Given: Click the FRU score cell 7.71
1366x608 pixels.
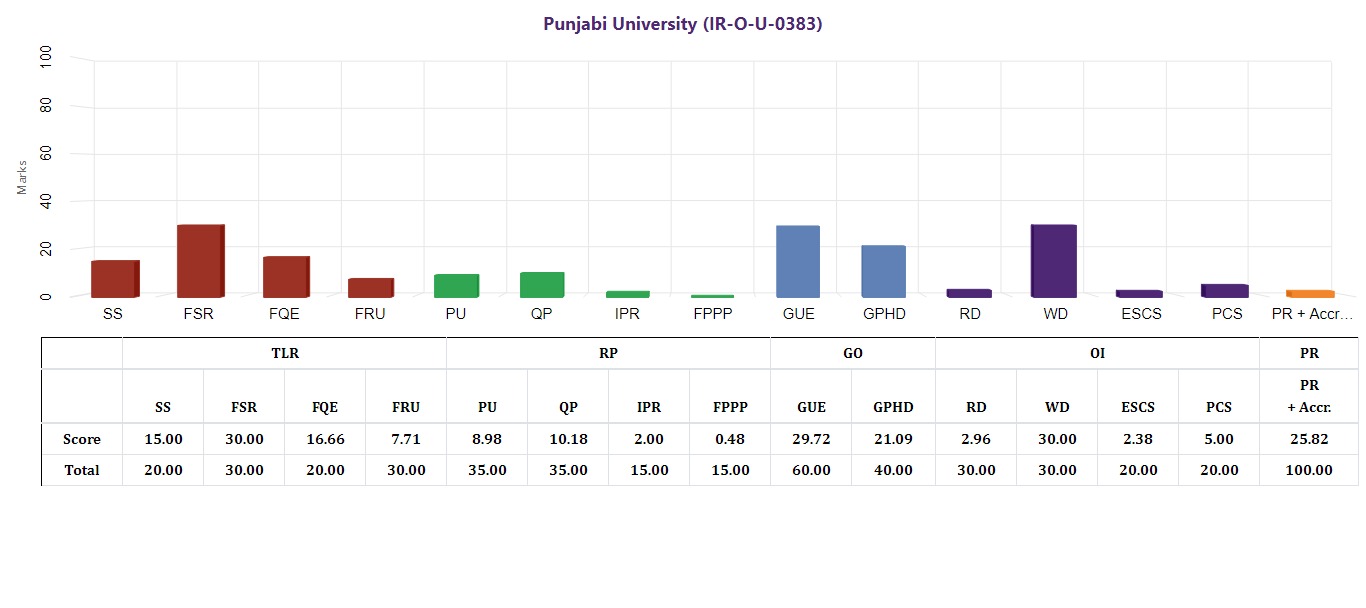Looking at the screenshot, I should tap(406, 439).
